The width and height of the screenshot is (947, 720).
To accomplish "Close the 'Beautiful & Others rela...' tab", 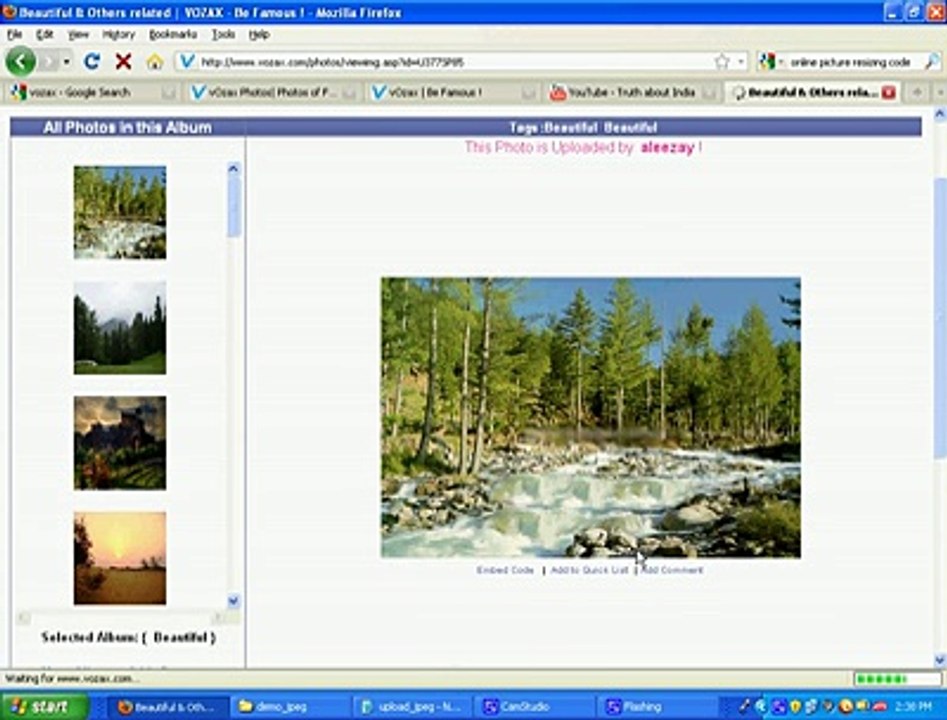I will [x=888, y=92].
